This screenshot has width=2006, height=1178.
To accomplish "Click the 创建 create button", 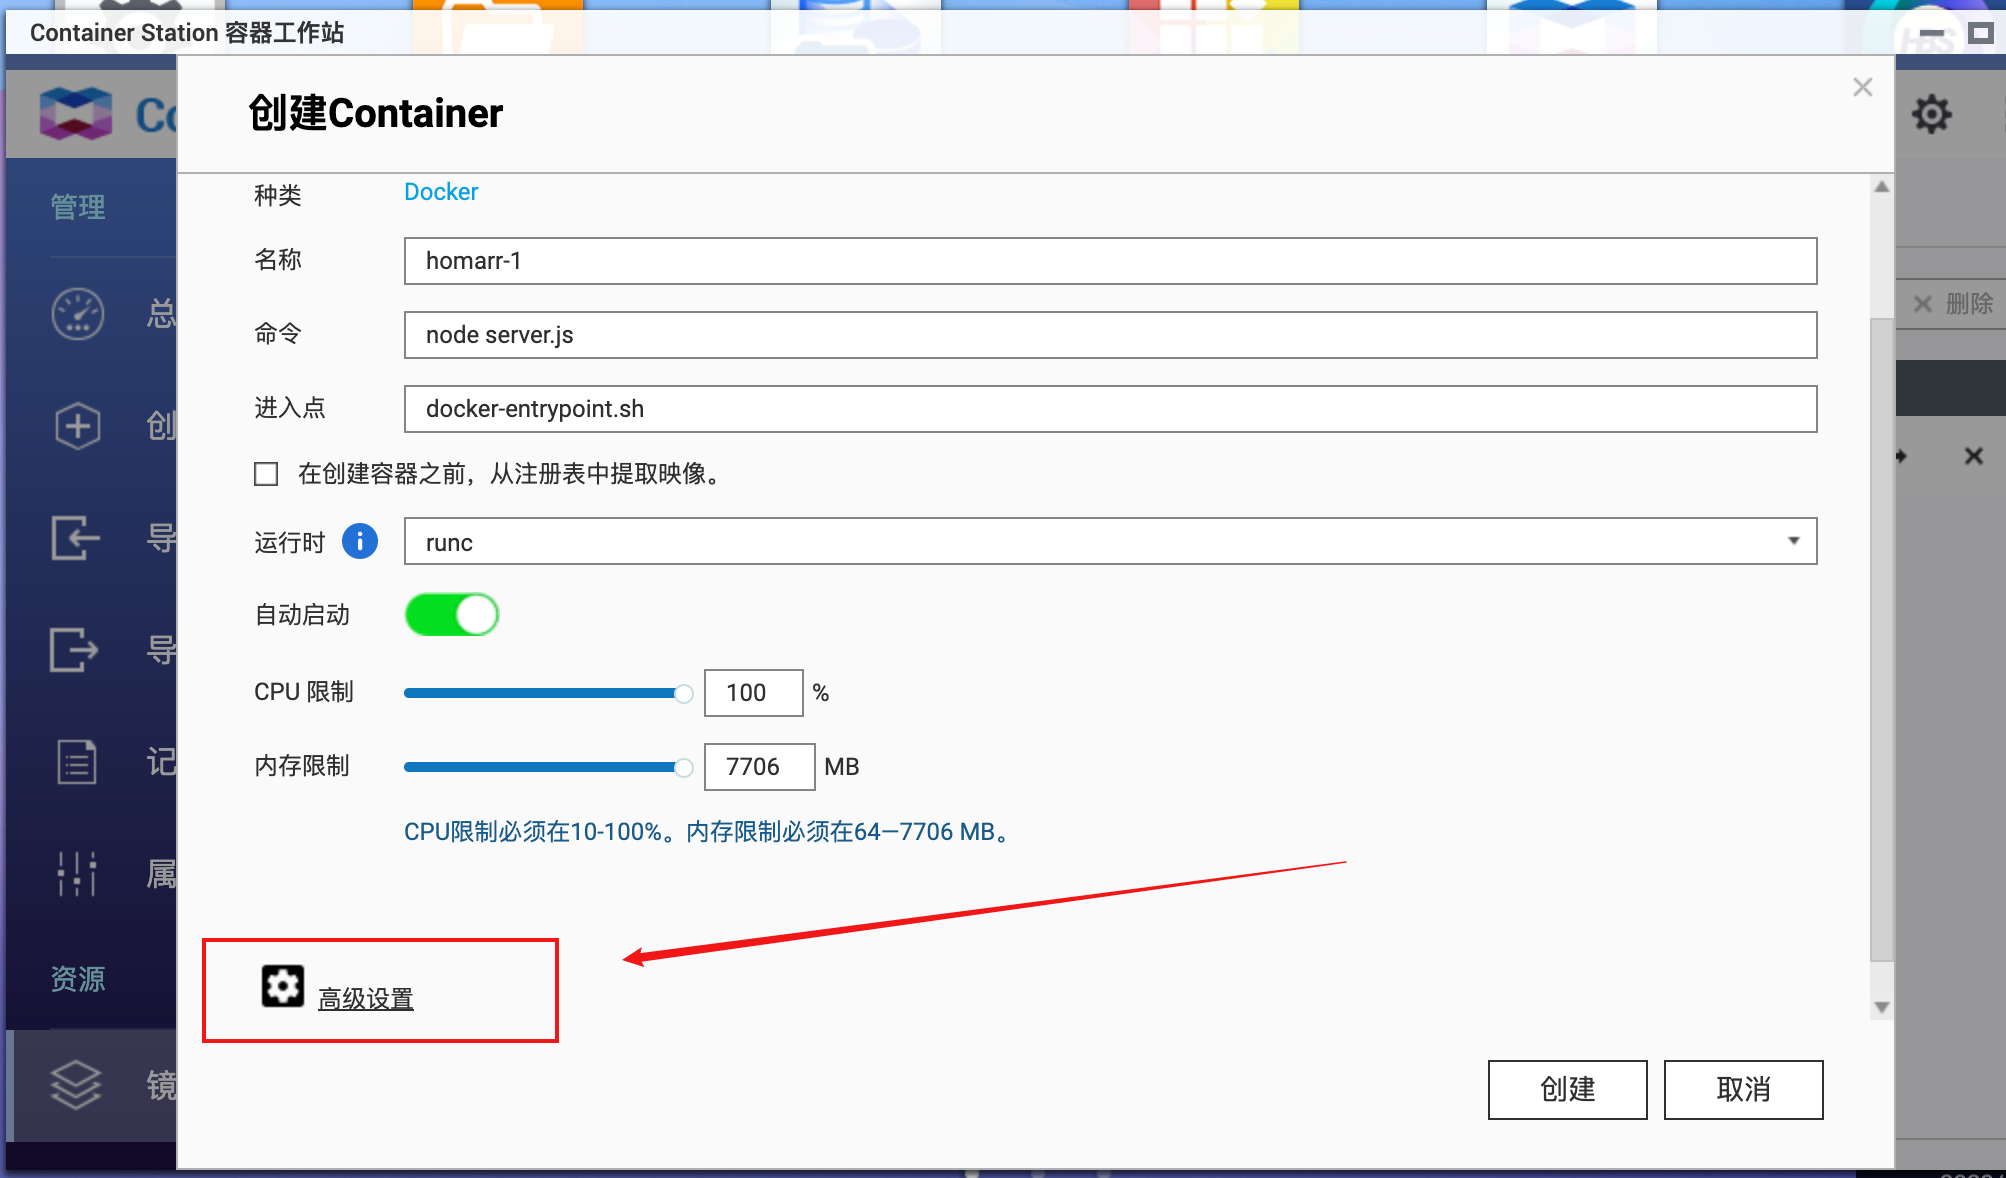I will [x=1567, y=1089].
